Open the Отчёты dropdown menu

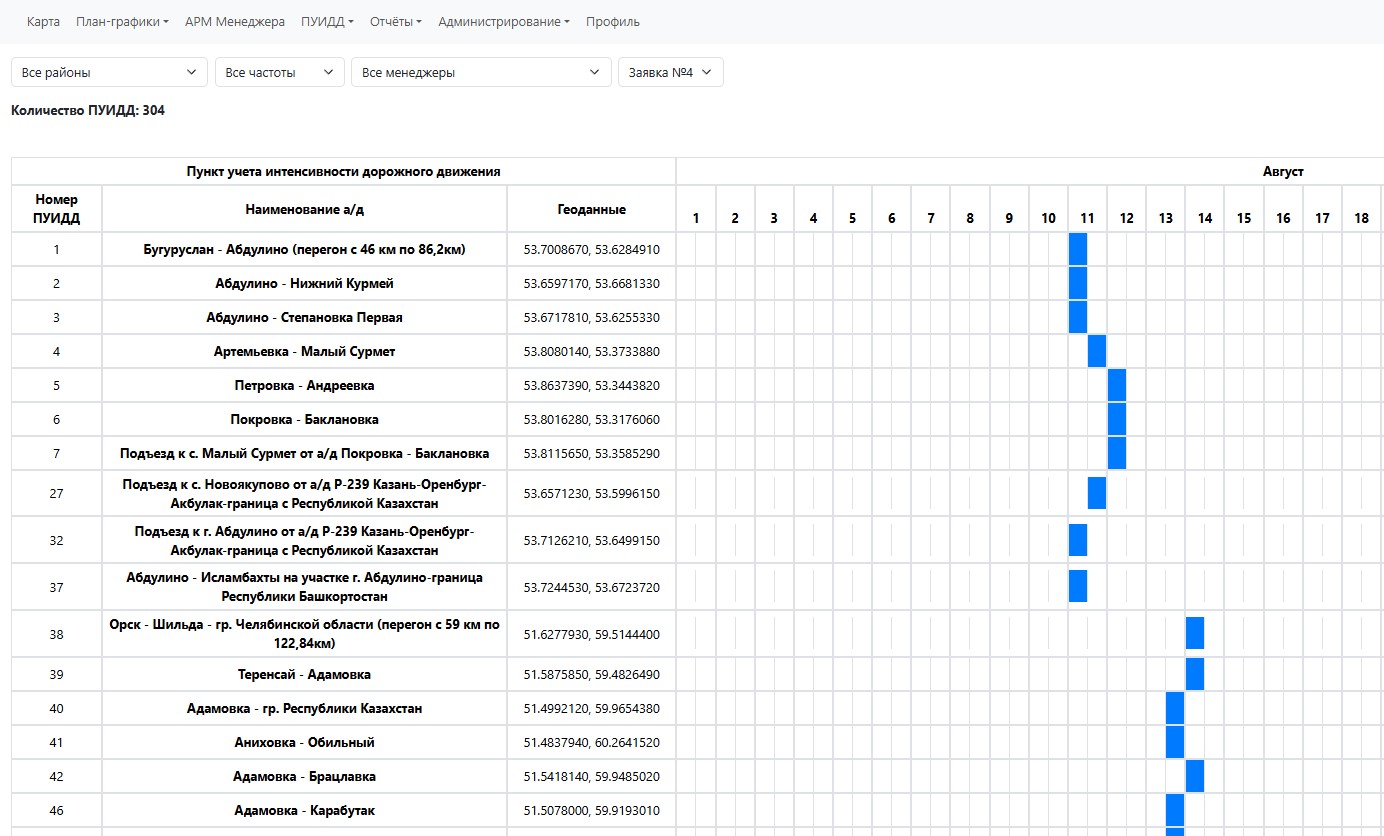pyautogui.click(x=396, y=22)
